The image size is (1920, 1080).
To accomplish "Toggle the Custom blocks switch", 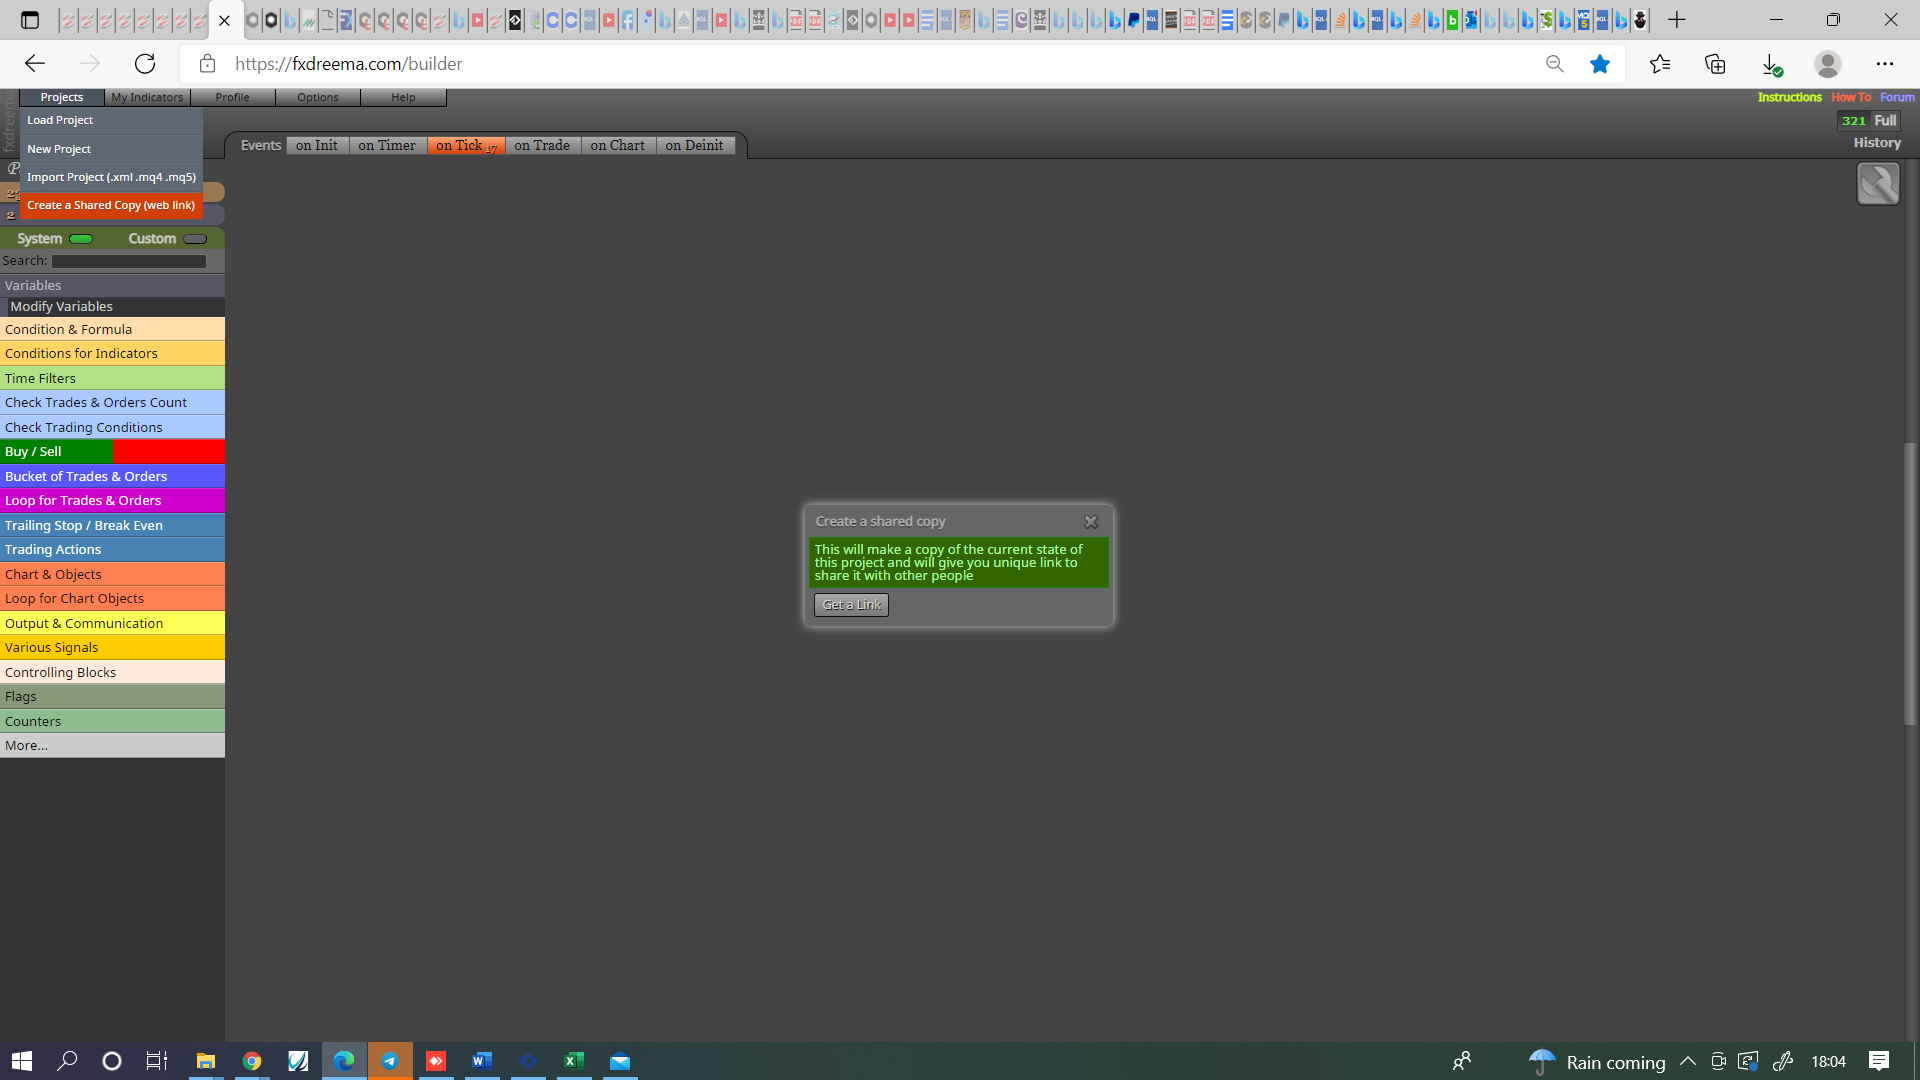I will [x=195, y=239].
